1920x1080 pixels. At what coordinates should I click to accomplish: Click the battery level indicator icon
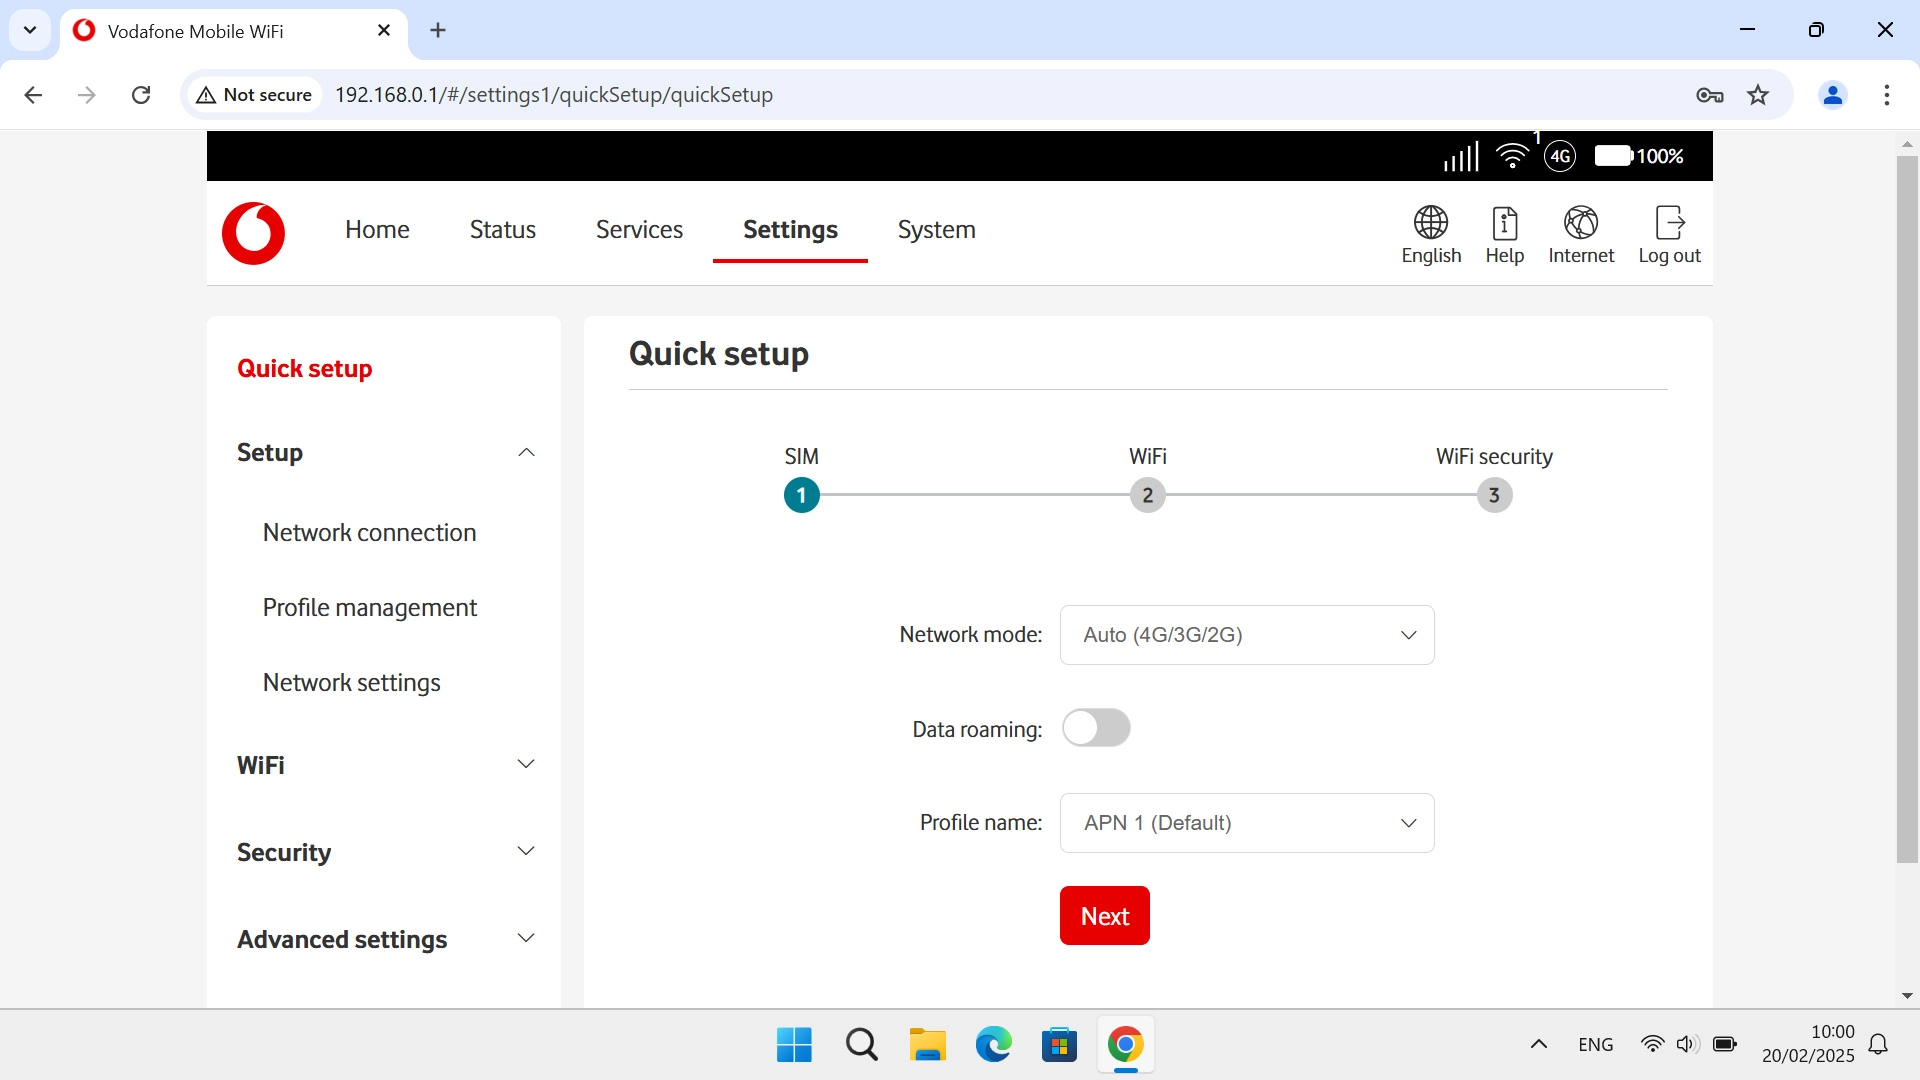1613,156
